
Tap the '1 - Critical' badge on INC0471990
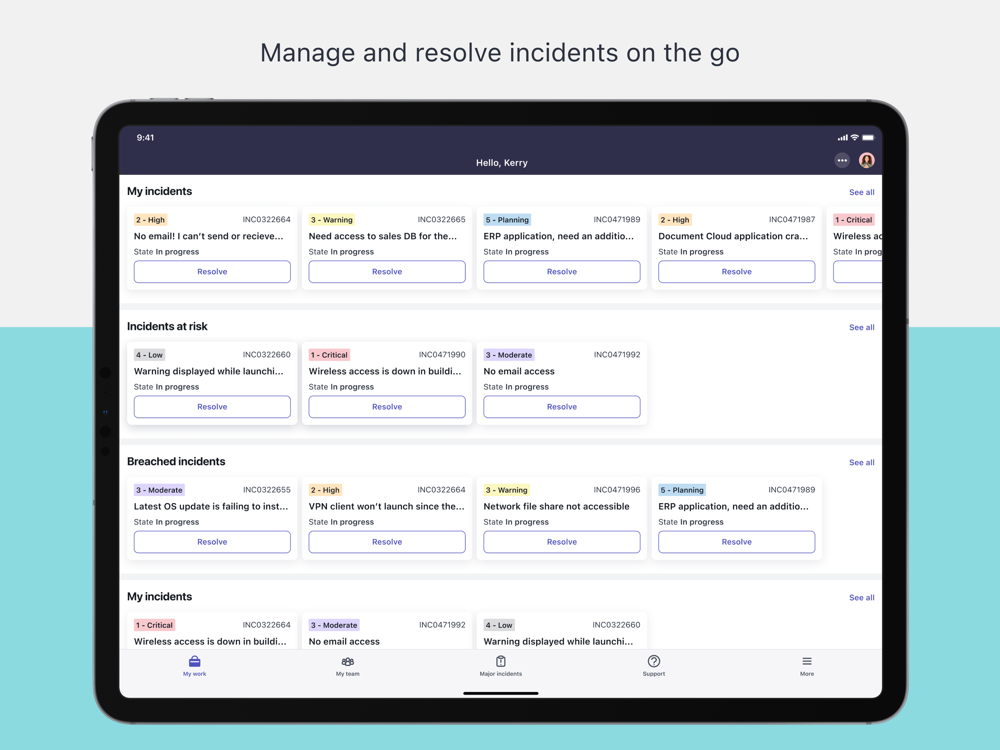coord(329,355)
